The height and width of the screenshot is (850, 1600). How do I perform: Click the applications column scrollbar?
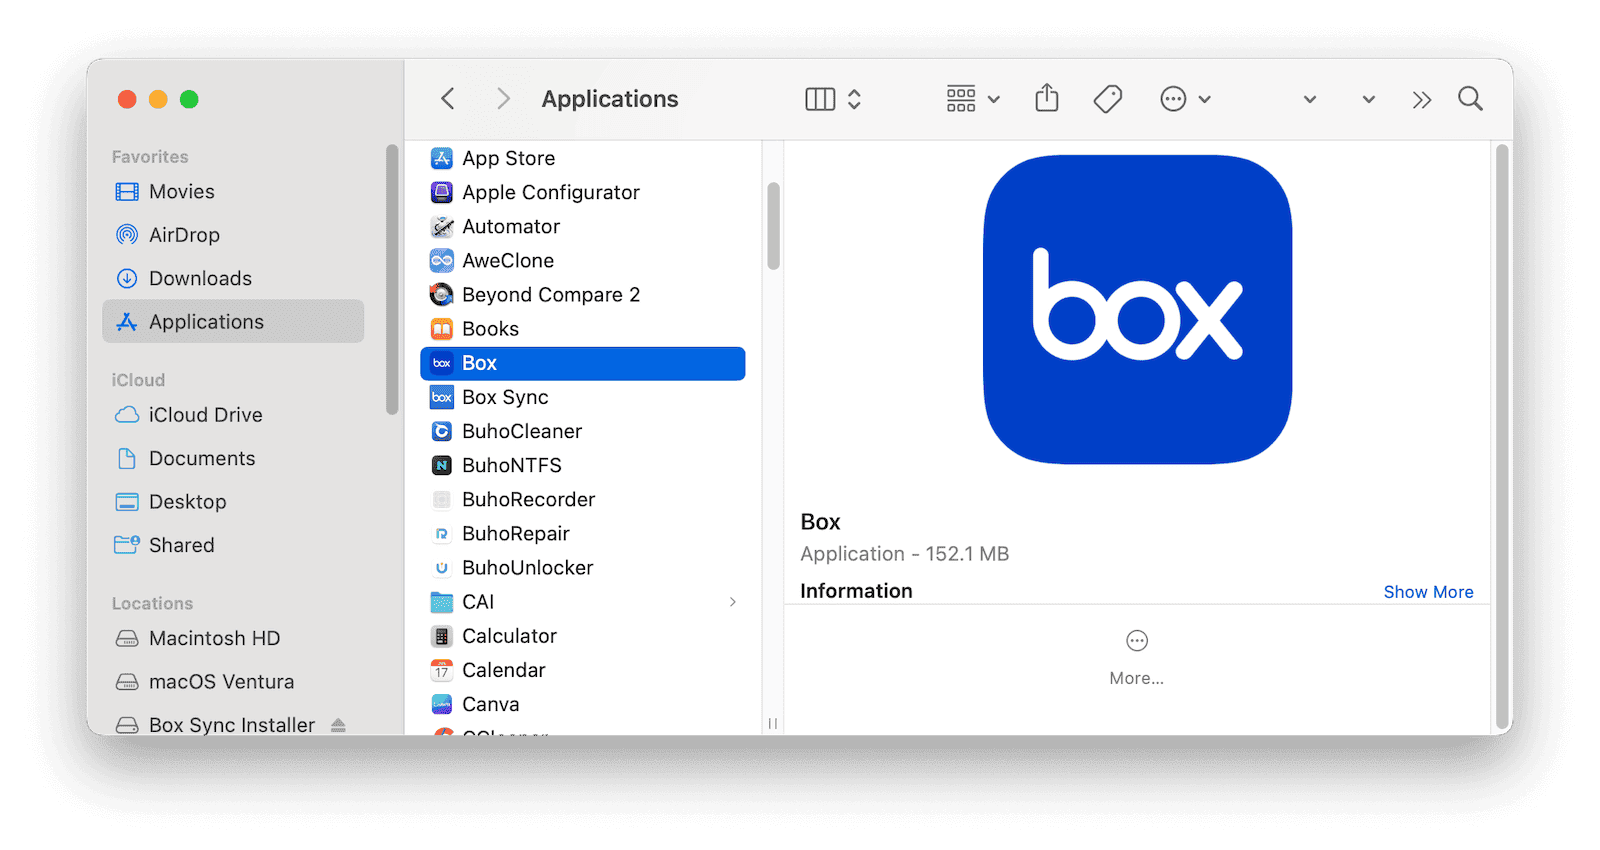[x=773, y=226]
